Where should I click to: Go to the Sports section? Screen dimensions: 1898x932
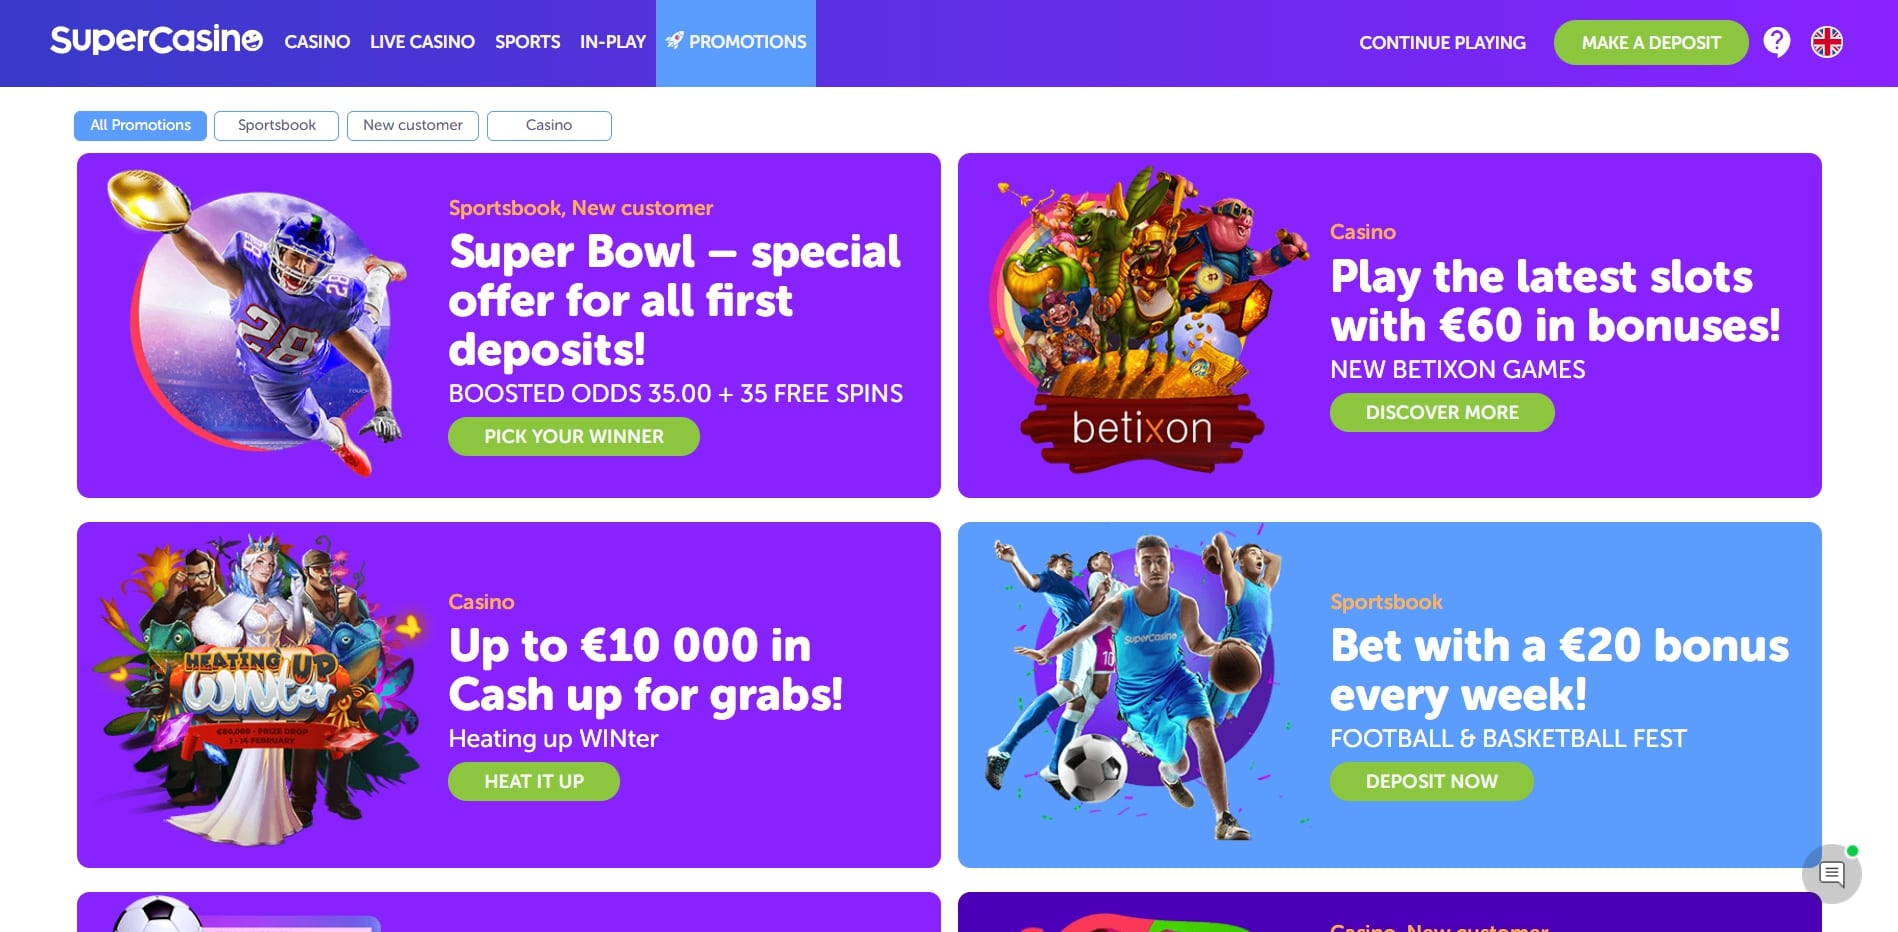pos(527,42)
